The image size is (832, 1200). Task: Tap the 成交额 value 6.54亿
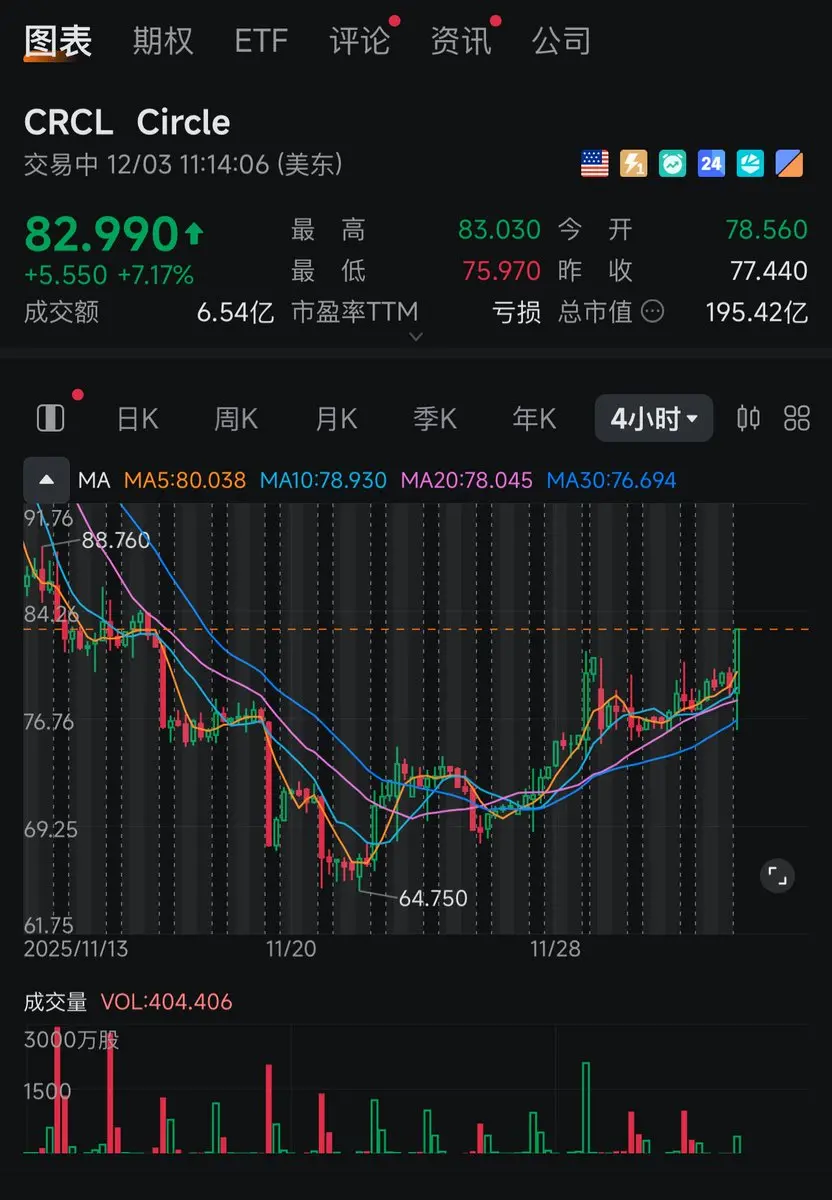[x=236, y=312]
